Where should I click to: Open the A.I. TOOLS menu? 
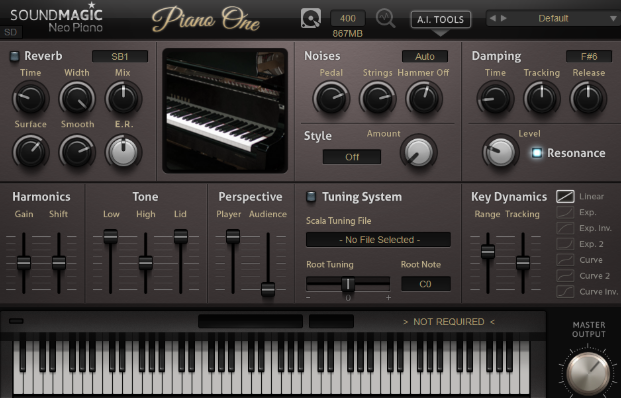click(440, 19)
